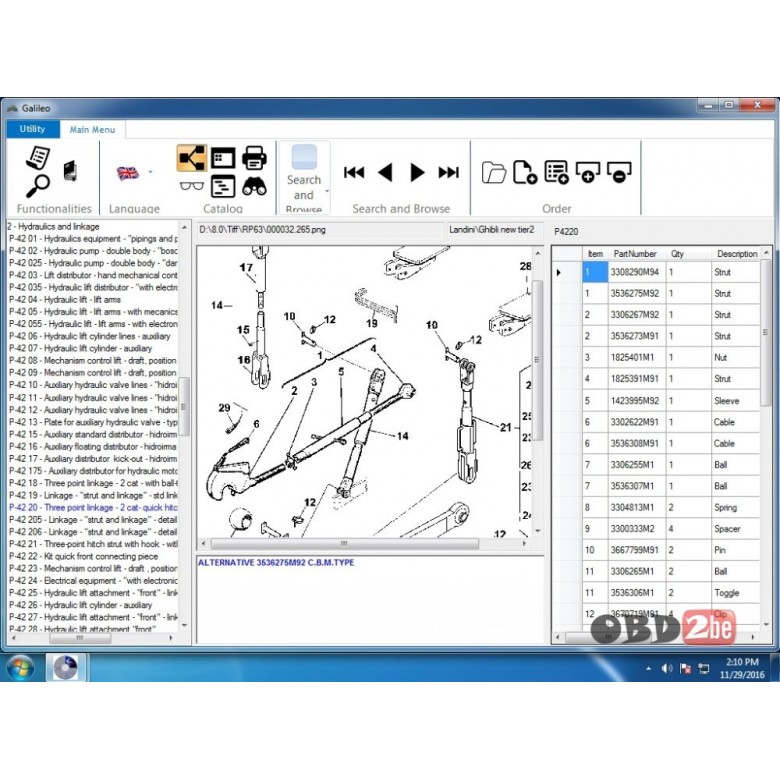780x780 pixels.
Task: Click the document list icon in Functionalities
Action: (x=38, y=157)
